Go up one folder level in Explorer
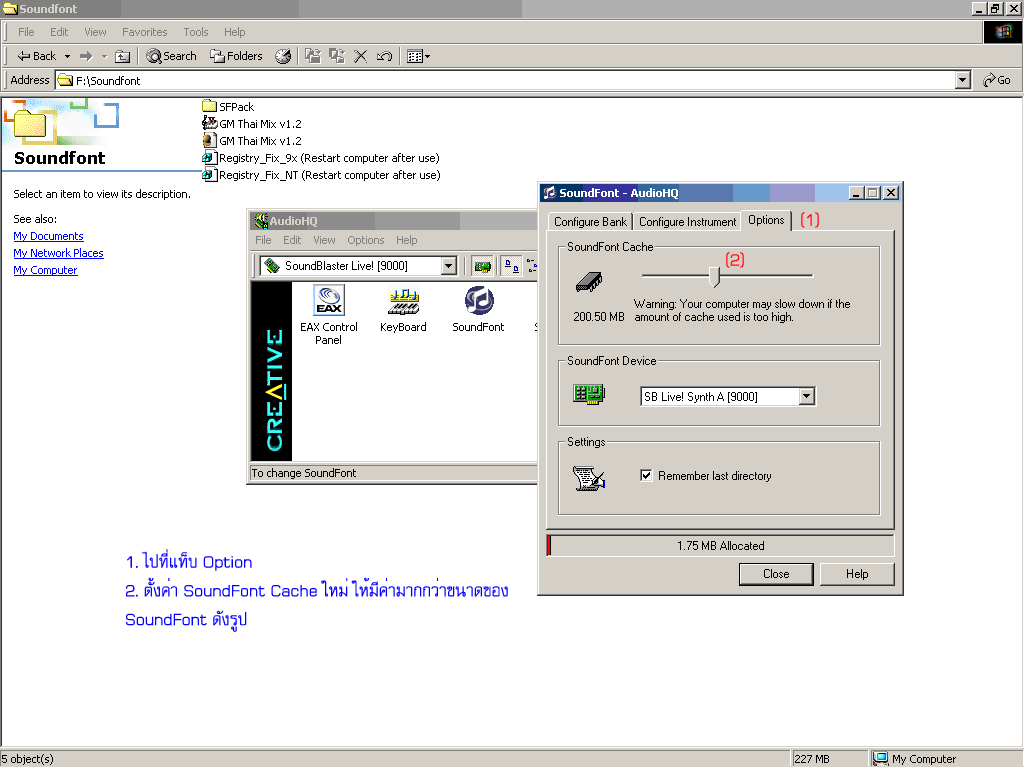 pos(123,56)
